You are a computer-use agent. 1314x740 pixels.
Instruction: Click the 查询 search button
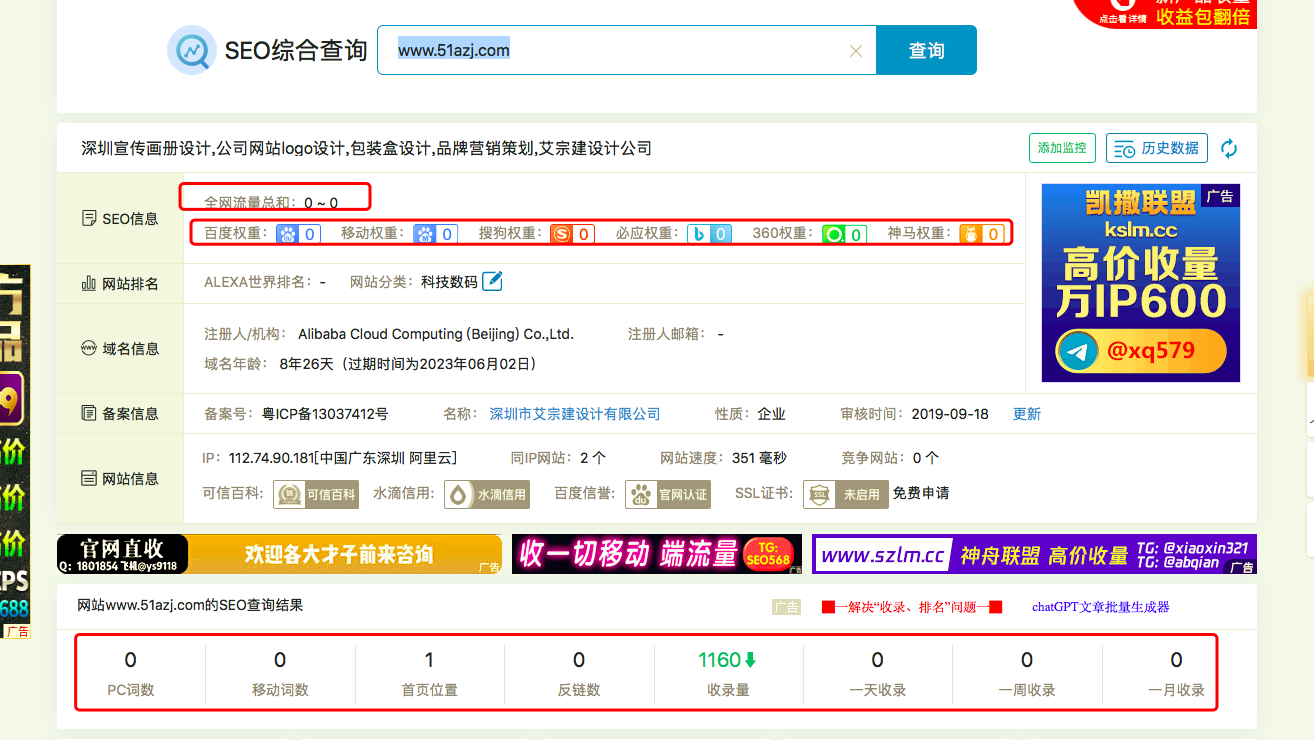926,49
